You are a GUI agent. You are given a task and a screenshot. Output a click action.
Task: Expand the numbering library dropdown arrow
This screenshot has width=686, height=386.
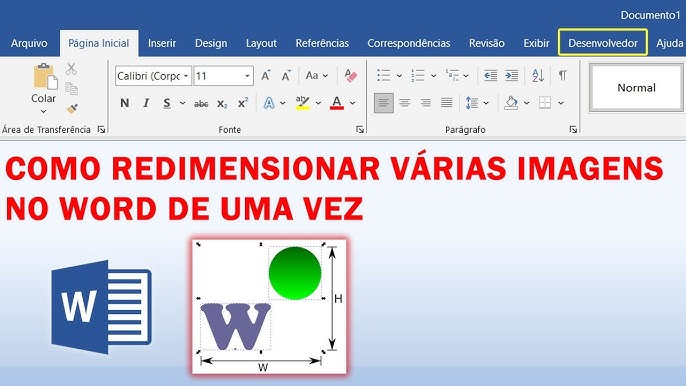(x=434, y=76)
